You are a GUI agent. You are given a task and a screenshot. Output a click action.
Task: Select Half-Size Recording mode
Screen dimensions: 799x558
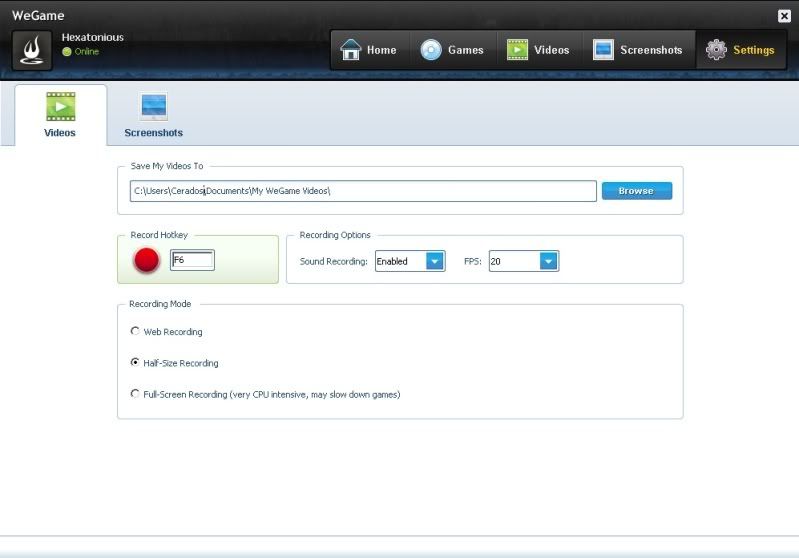pos(135,362)
